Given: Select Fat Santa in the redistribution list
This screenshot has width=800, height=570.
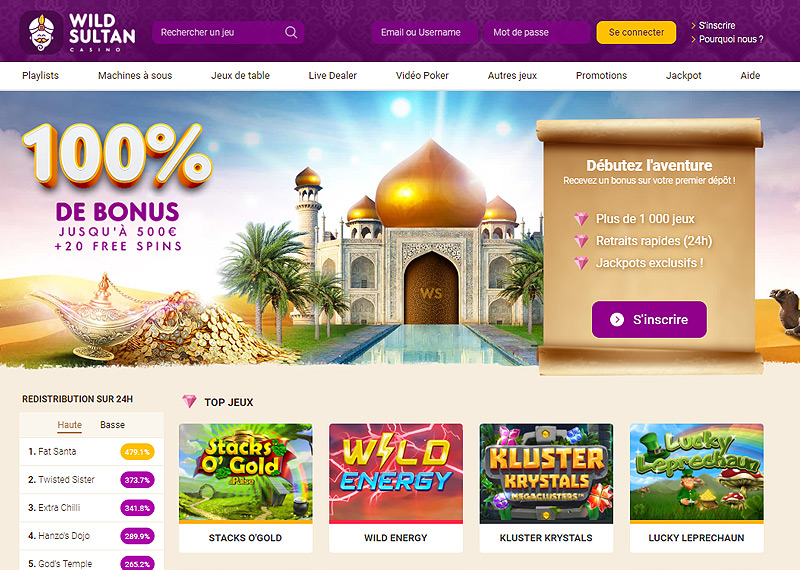Looking at the screenshot, I should (91, 452).
